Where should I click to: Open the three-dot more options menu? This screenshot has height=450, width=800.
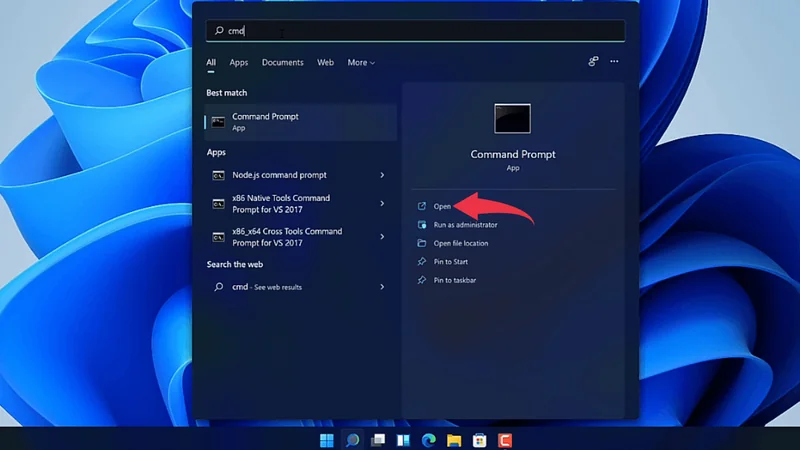click(614, 62)
